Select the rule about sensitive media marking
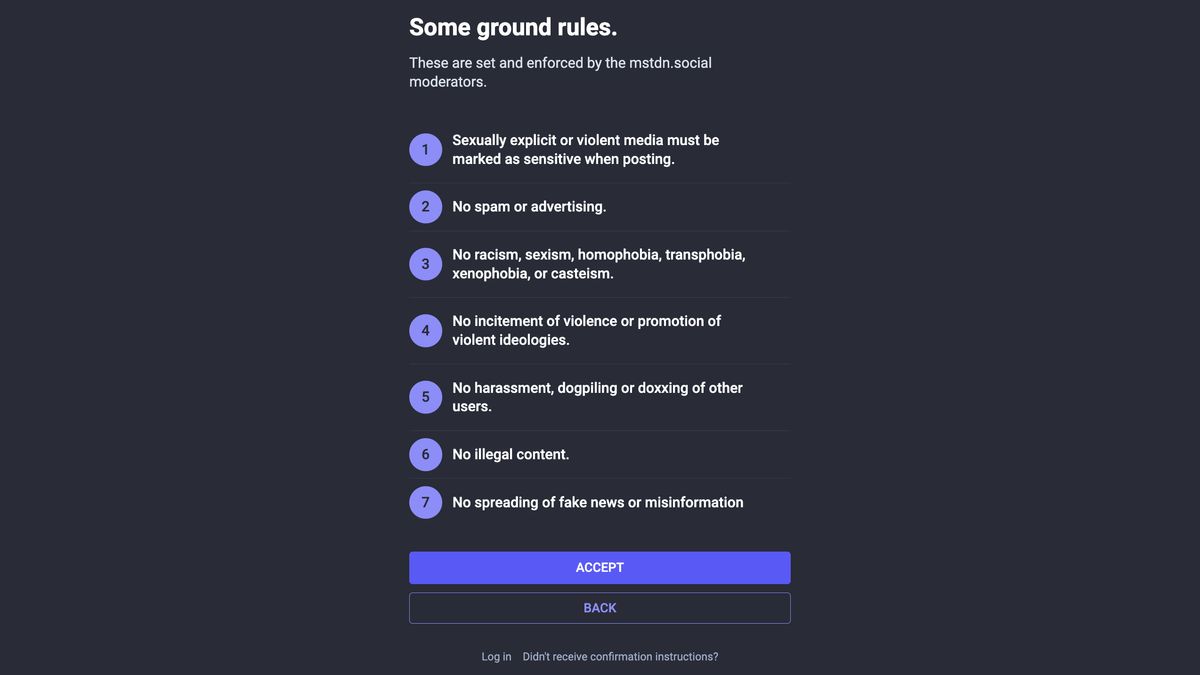This screenshot has height=675, width=1200. click(x=585, y=149)
